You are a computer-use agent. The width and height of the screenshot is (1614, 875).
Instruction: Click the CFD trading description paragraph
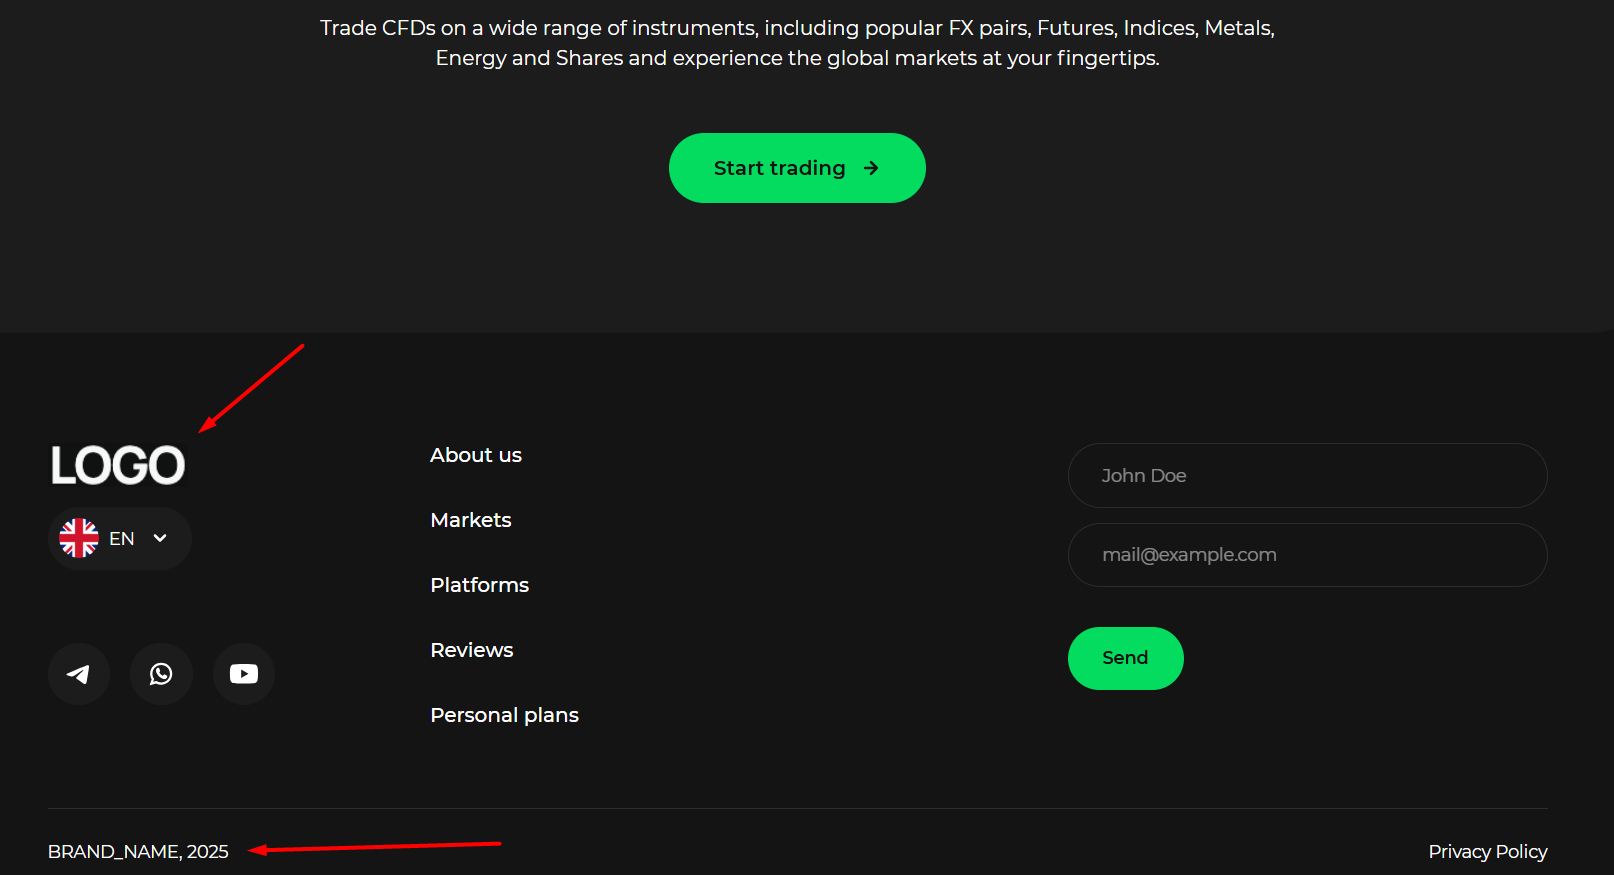pos(797,43)
